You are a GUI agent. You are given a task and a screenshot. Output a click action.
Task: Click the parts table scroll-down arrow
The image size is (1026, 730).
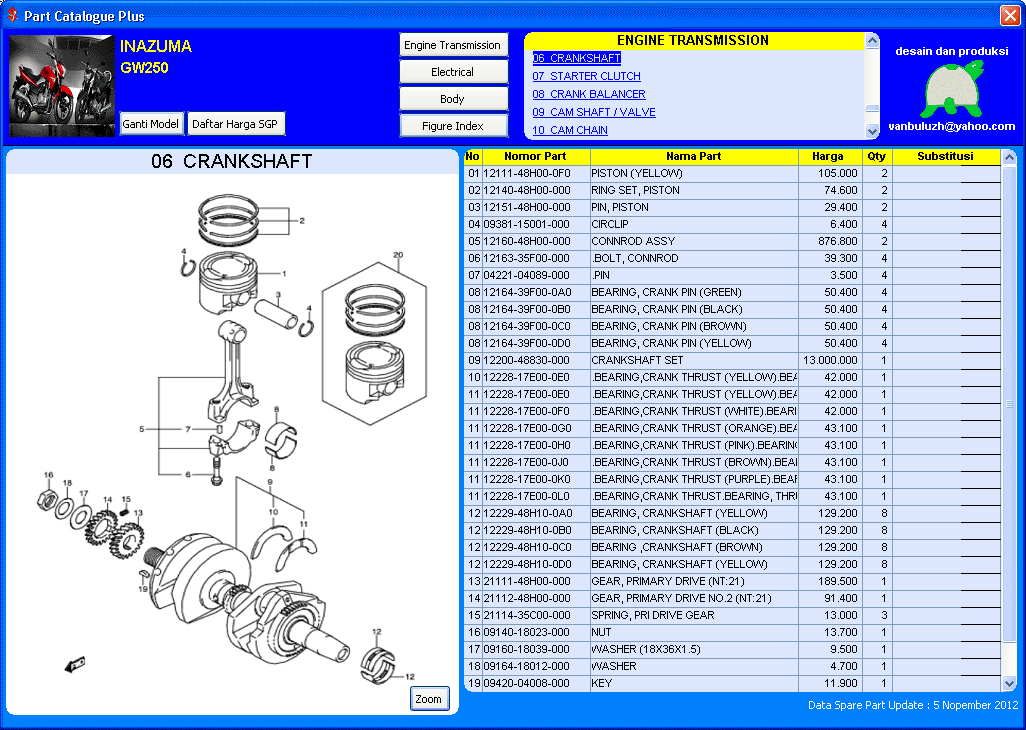click(1009, 684)
